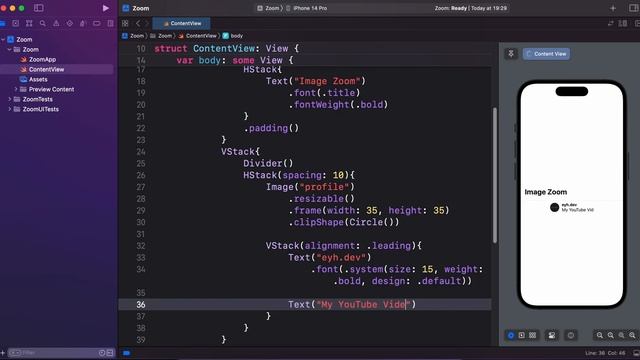Expand the ZoomUITests folder

(10, 109)
